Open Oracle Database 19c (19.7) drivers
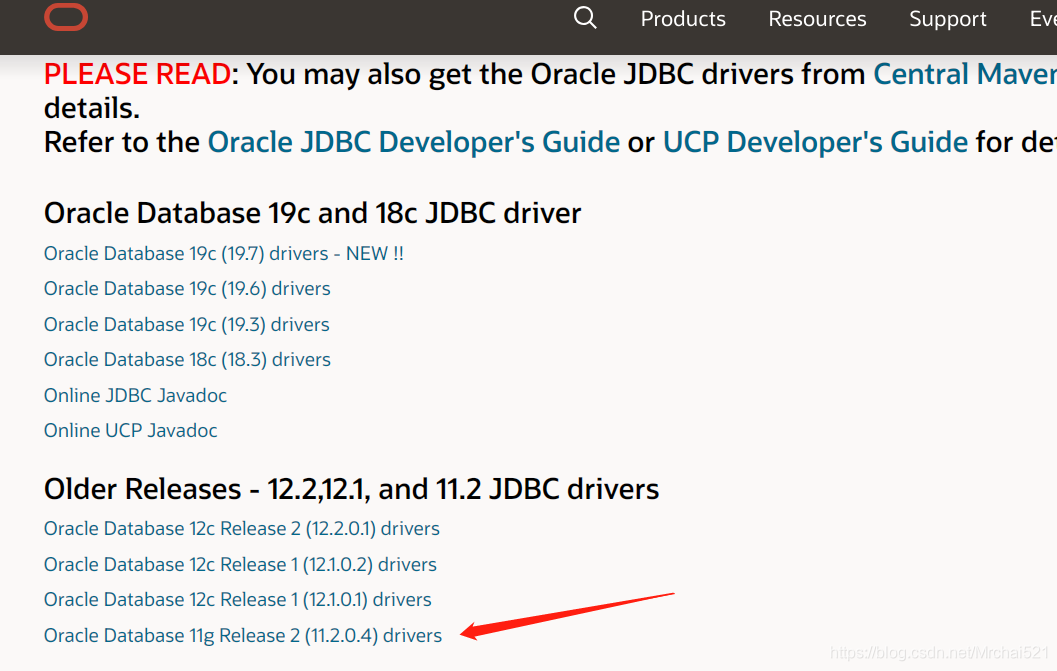The height and width of the screenshot is (671, 1057). click(x=224, y=254)
